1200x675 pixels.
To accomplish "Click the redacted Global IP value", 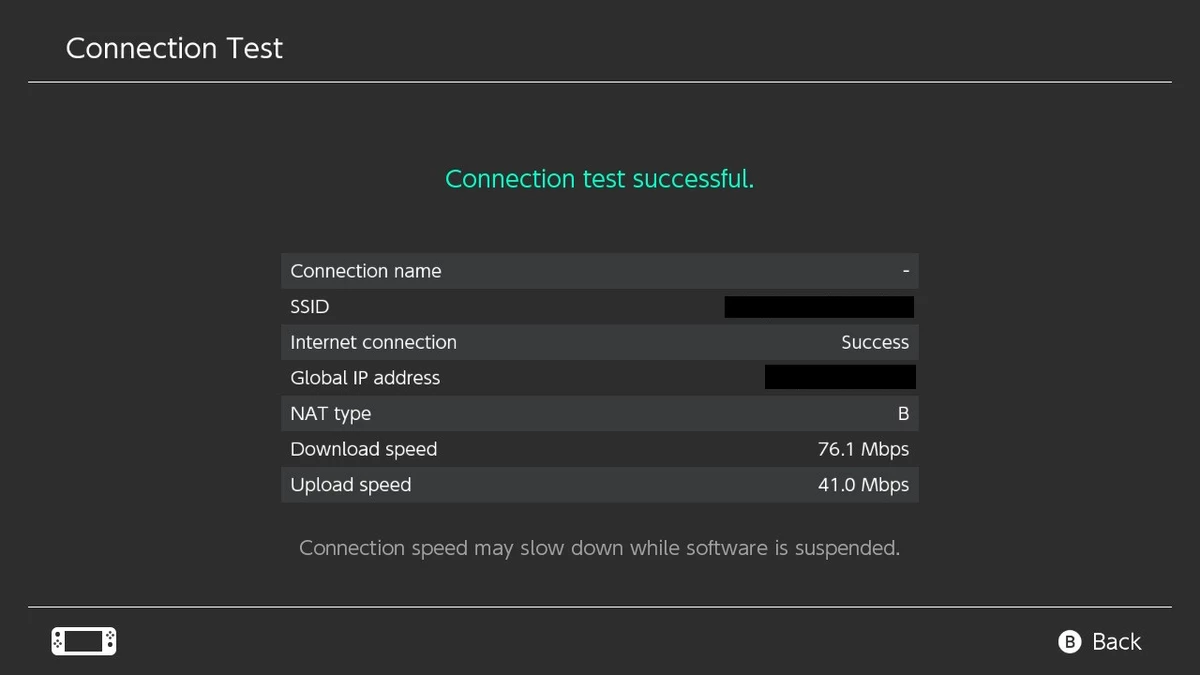I will pyautogui.click(x=840, y=377).
